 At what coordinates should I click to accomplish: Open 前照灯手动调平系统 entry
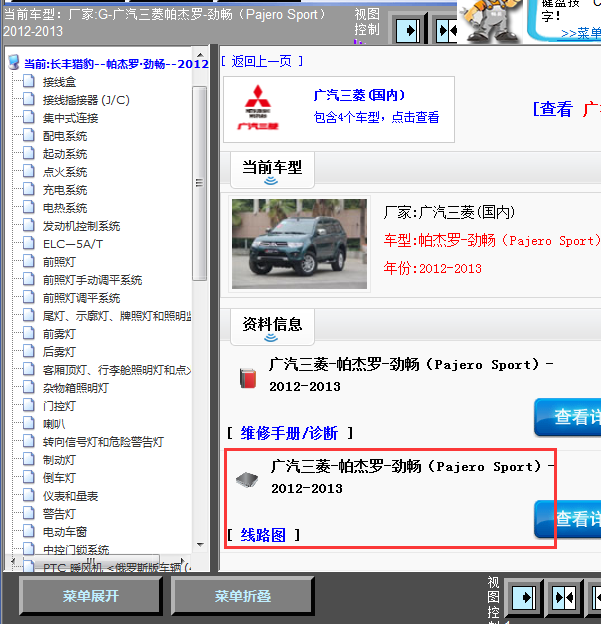click(92, 280)
